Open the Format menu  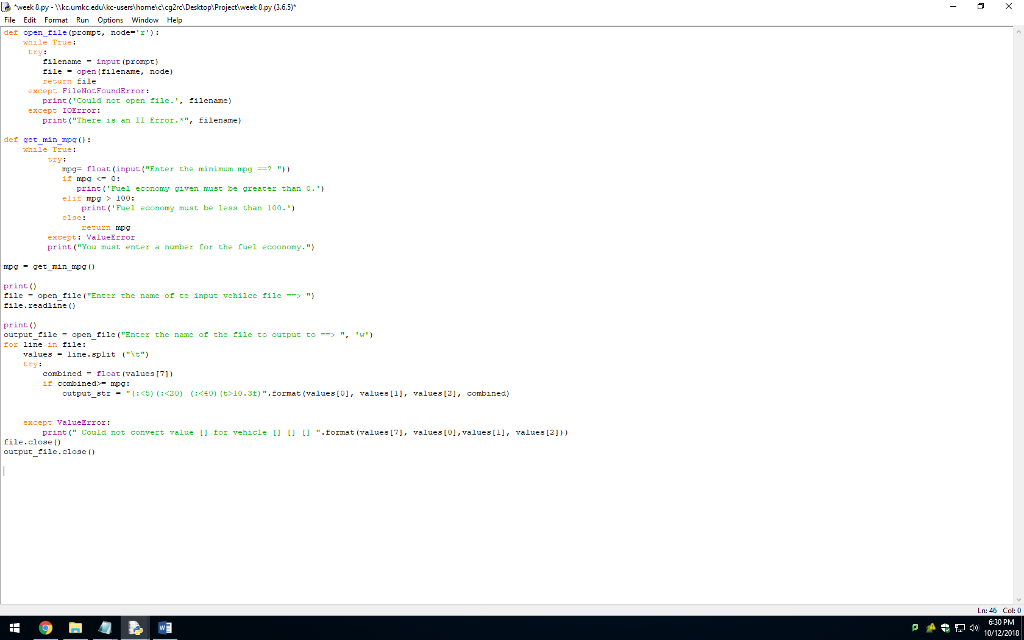(x=55, y=19)
